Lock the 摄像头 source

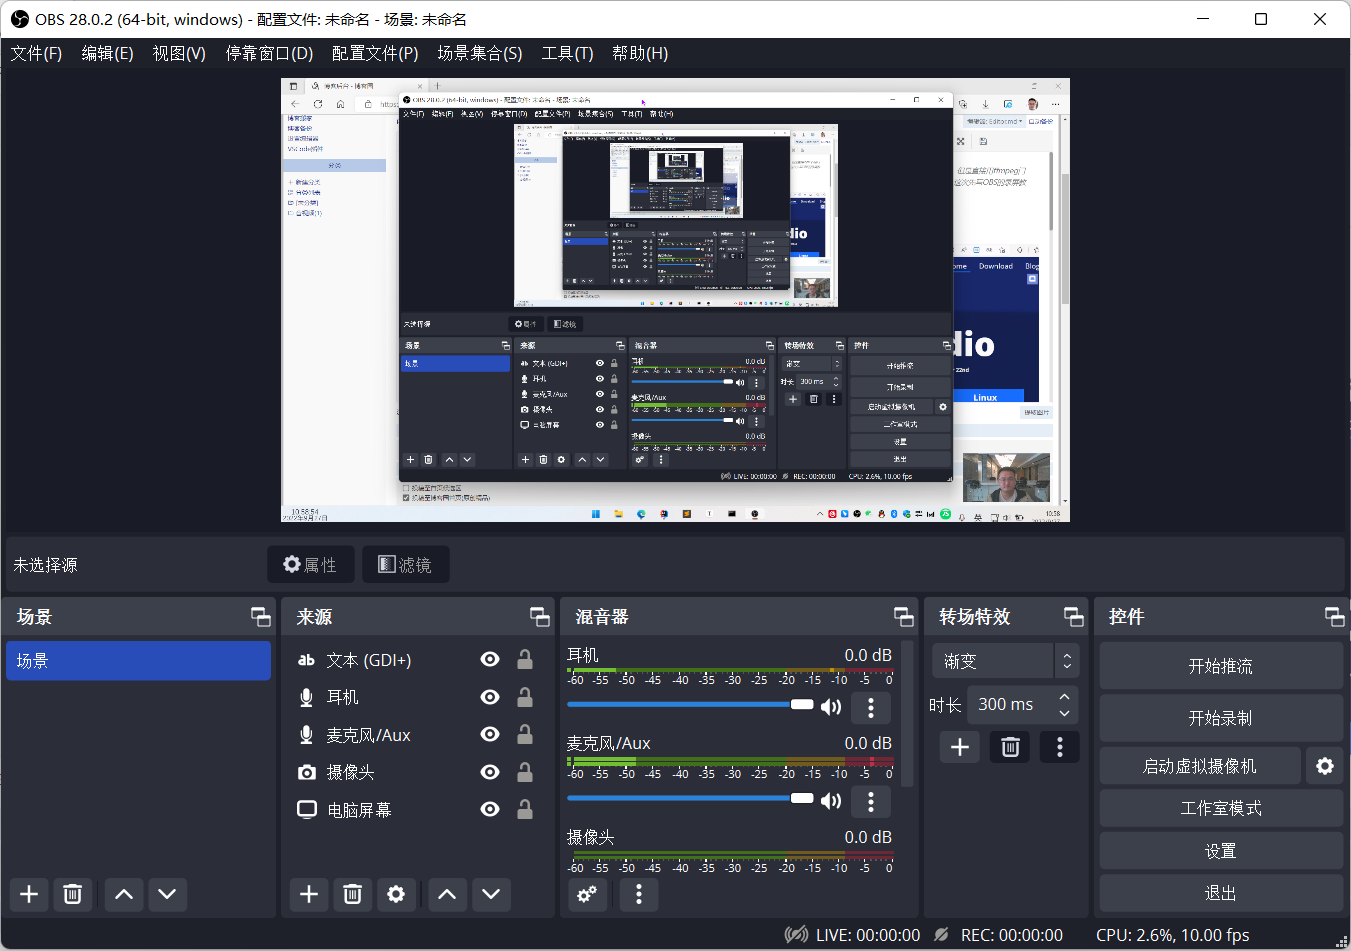pos(524,772)
